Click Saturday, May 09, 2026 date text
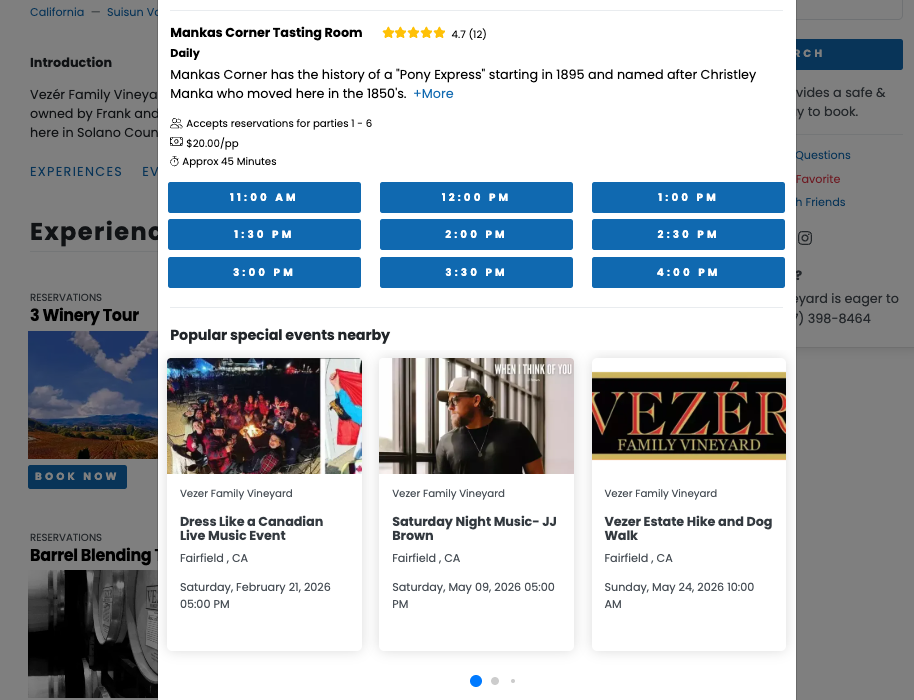The height and width of the screenshot is (700, 914). click(473, 595)
